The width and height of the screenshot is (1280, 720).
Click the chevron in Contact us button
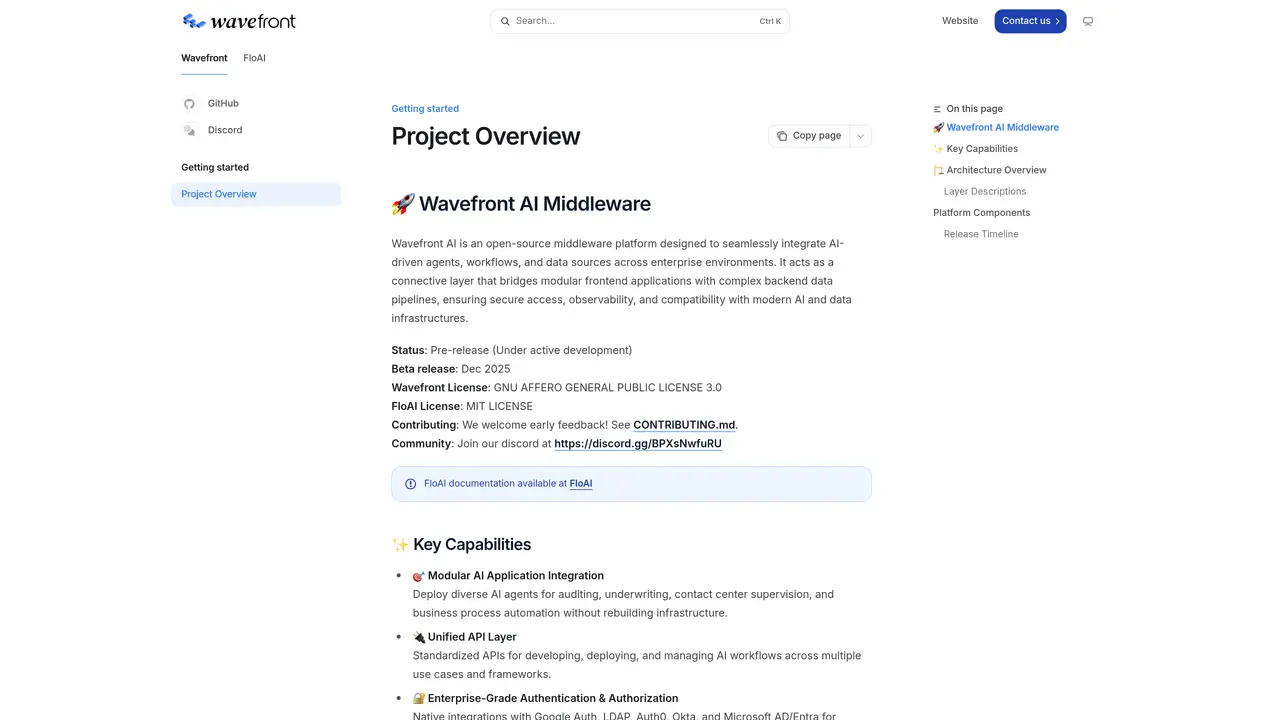click(x=1057, y=21)
